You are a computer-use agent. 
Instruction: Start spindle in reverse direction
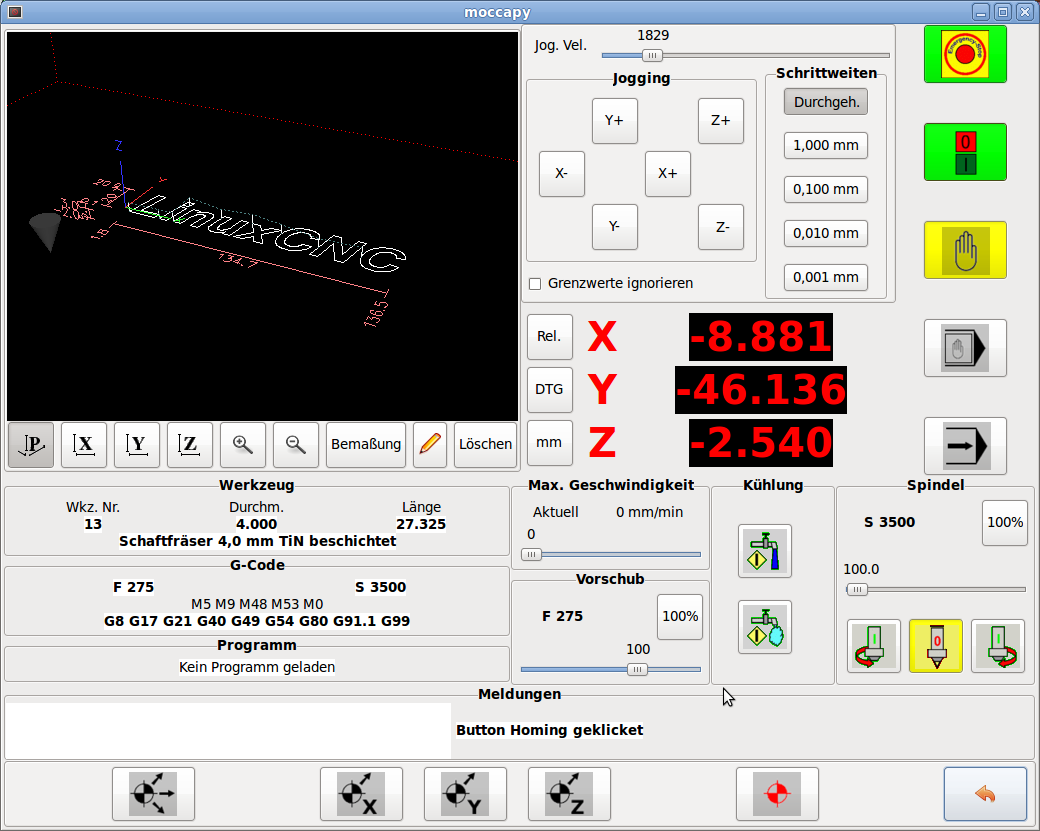pos(874,646)
